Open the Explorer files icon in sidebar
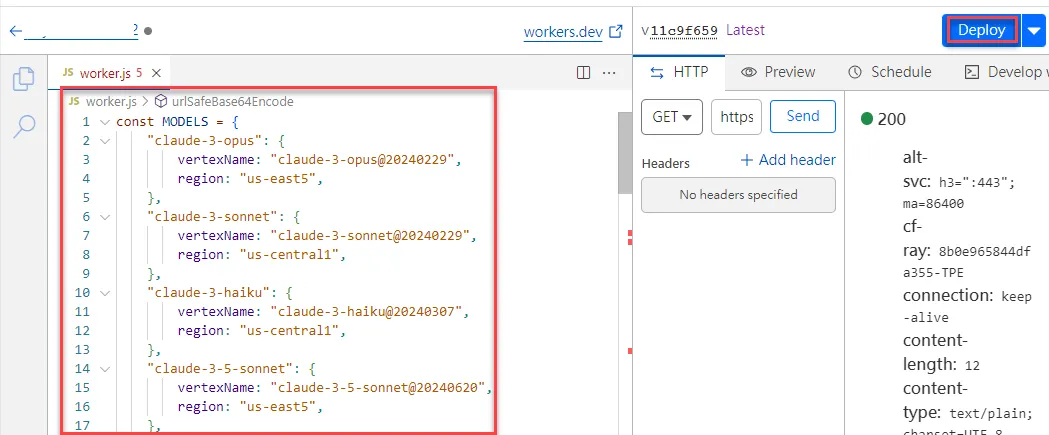The width and height of the screenshot is (1049, 435). click(24, 78)
